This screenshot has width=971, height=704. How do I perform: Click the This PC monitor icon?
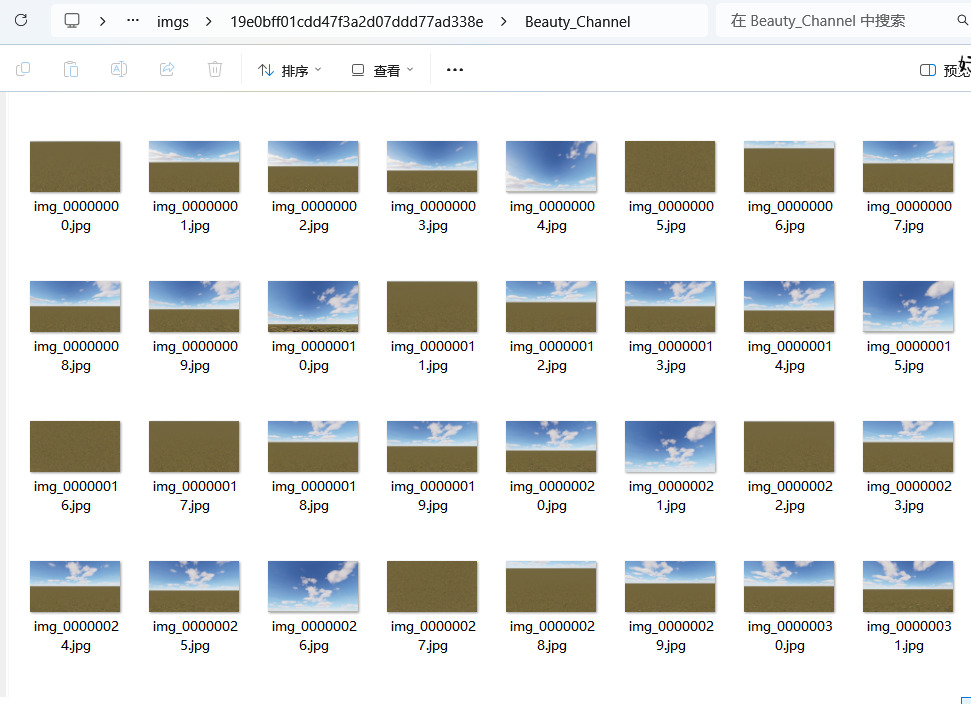click(72, 21)
